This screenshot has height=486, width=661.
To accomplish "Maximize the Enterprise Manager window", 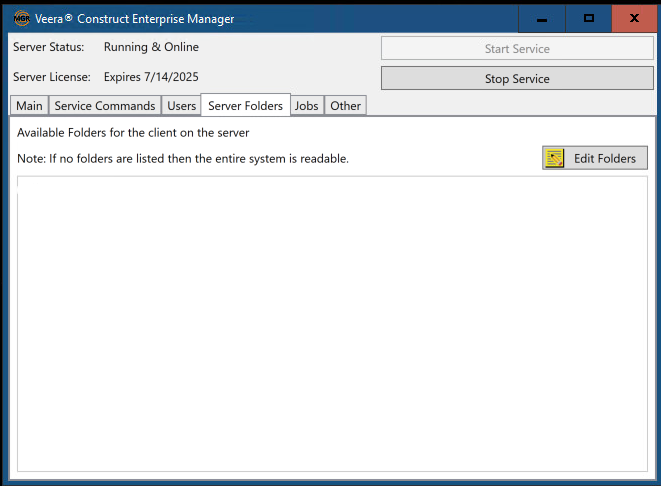I will pos(588,19).
